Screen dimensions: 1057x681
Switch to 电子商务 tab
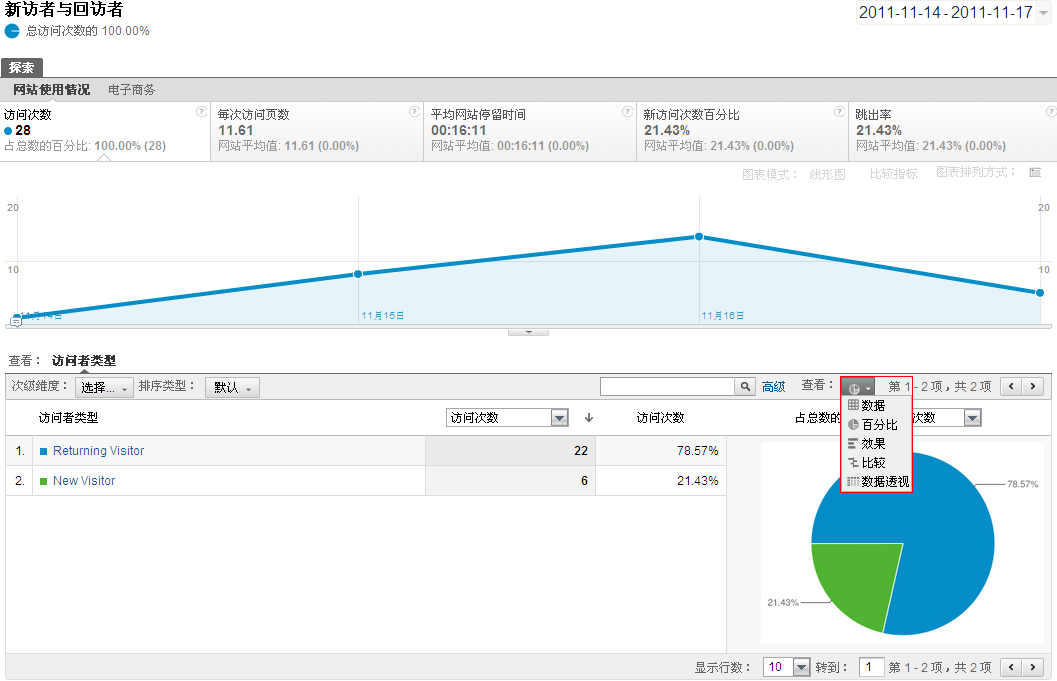(131, 90)
